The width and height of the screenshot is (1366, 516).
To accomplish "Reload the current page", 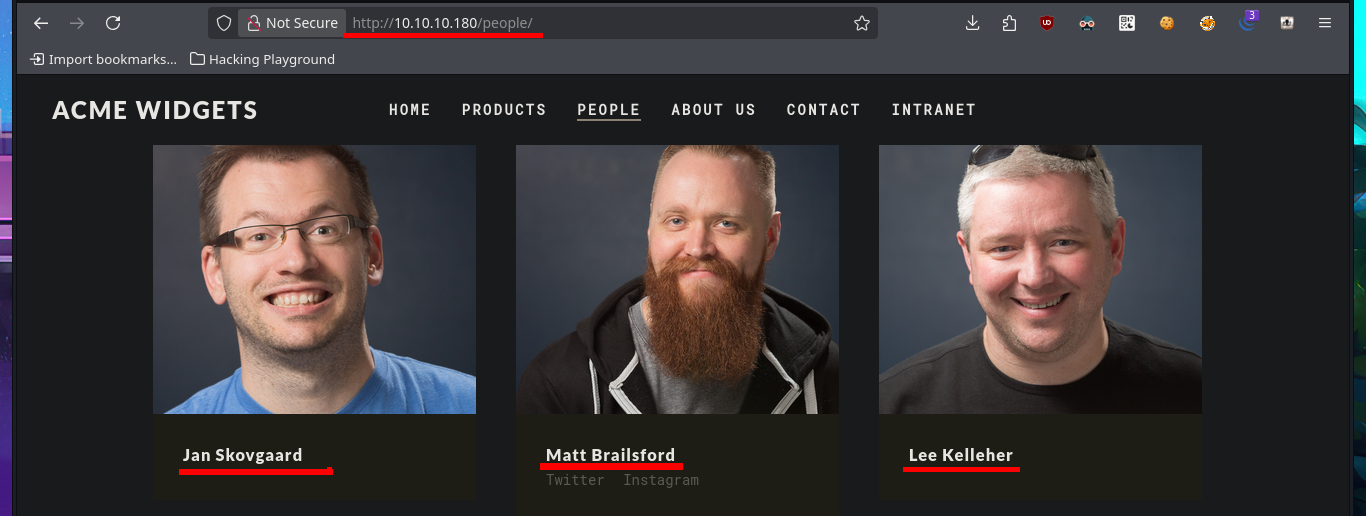I will point(113,23).
